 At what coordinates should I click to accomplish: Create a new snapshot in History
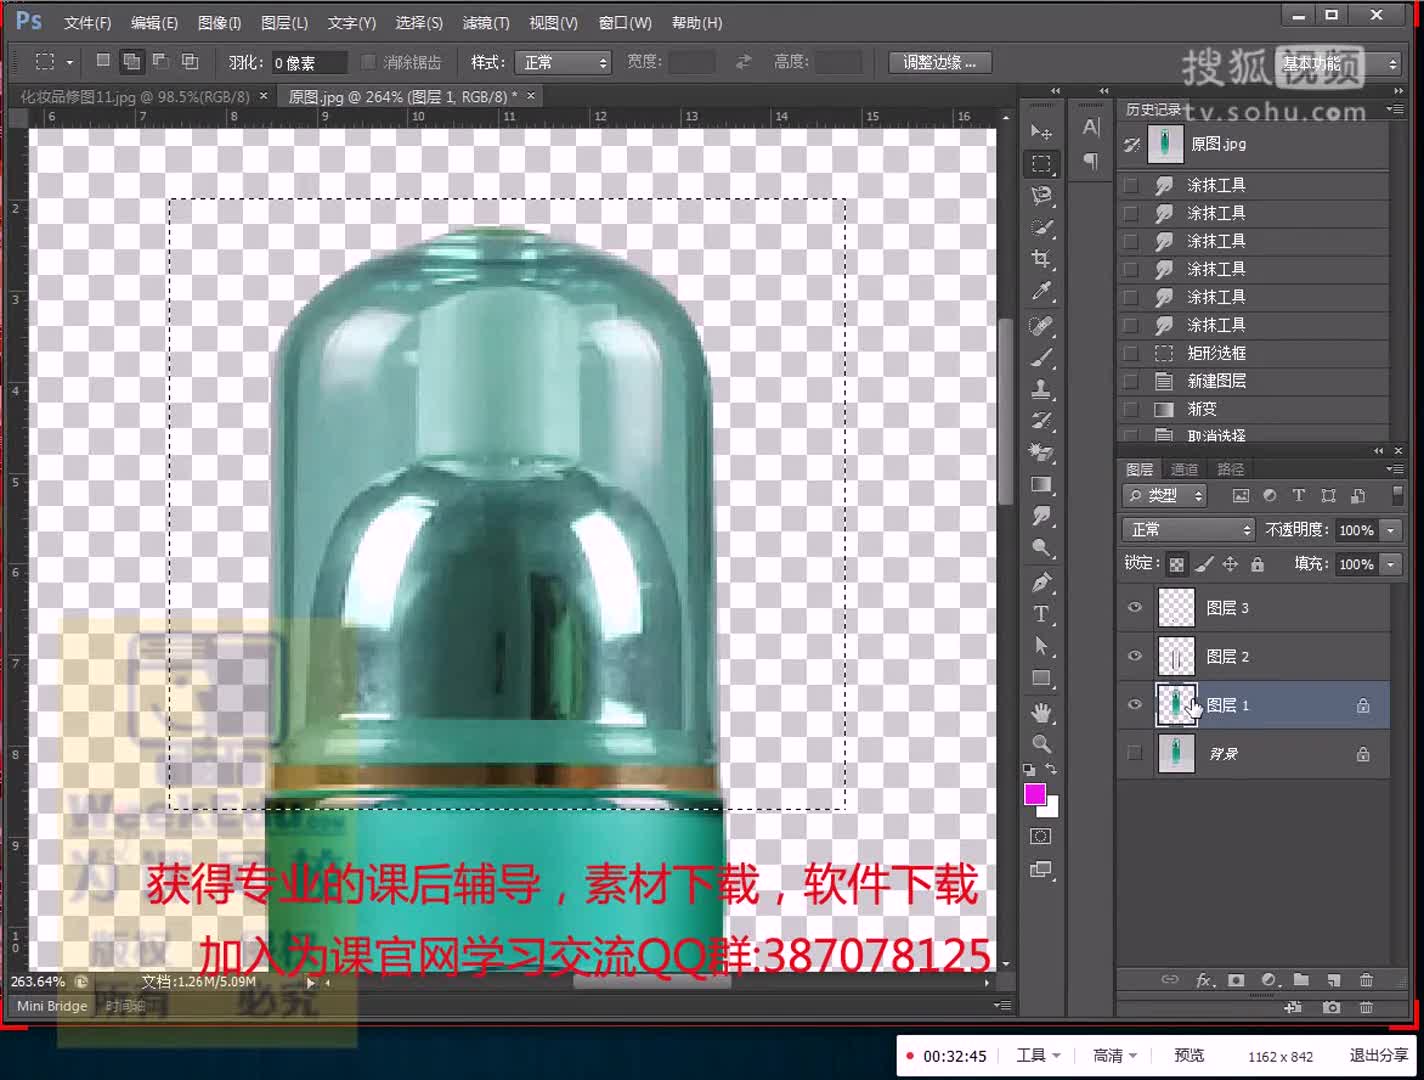coord(1331,1007)
